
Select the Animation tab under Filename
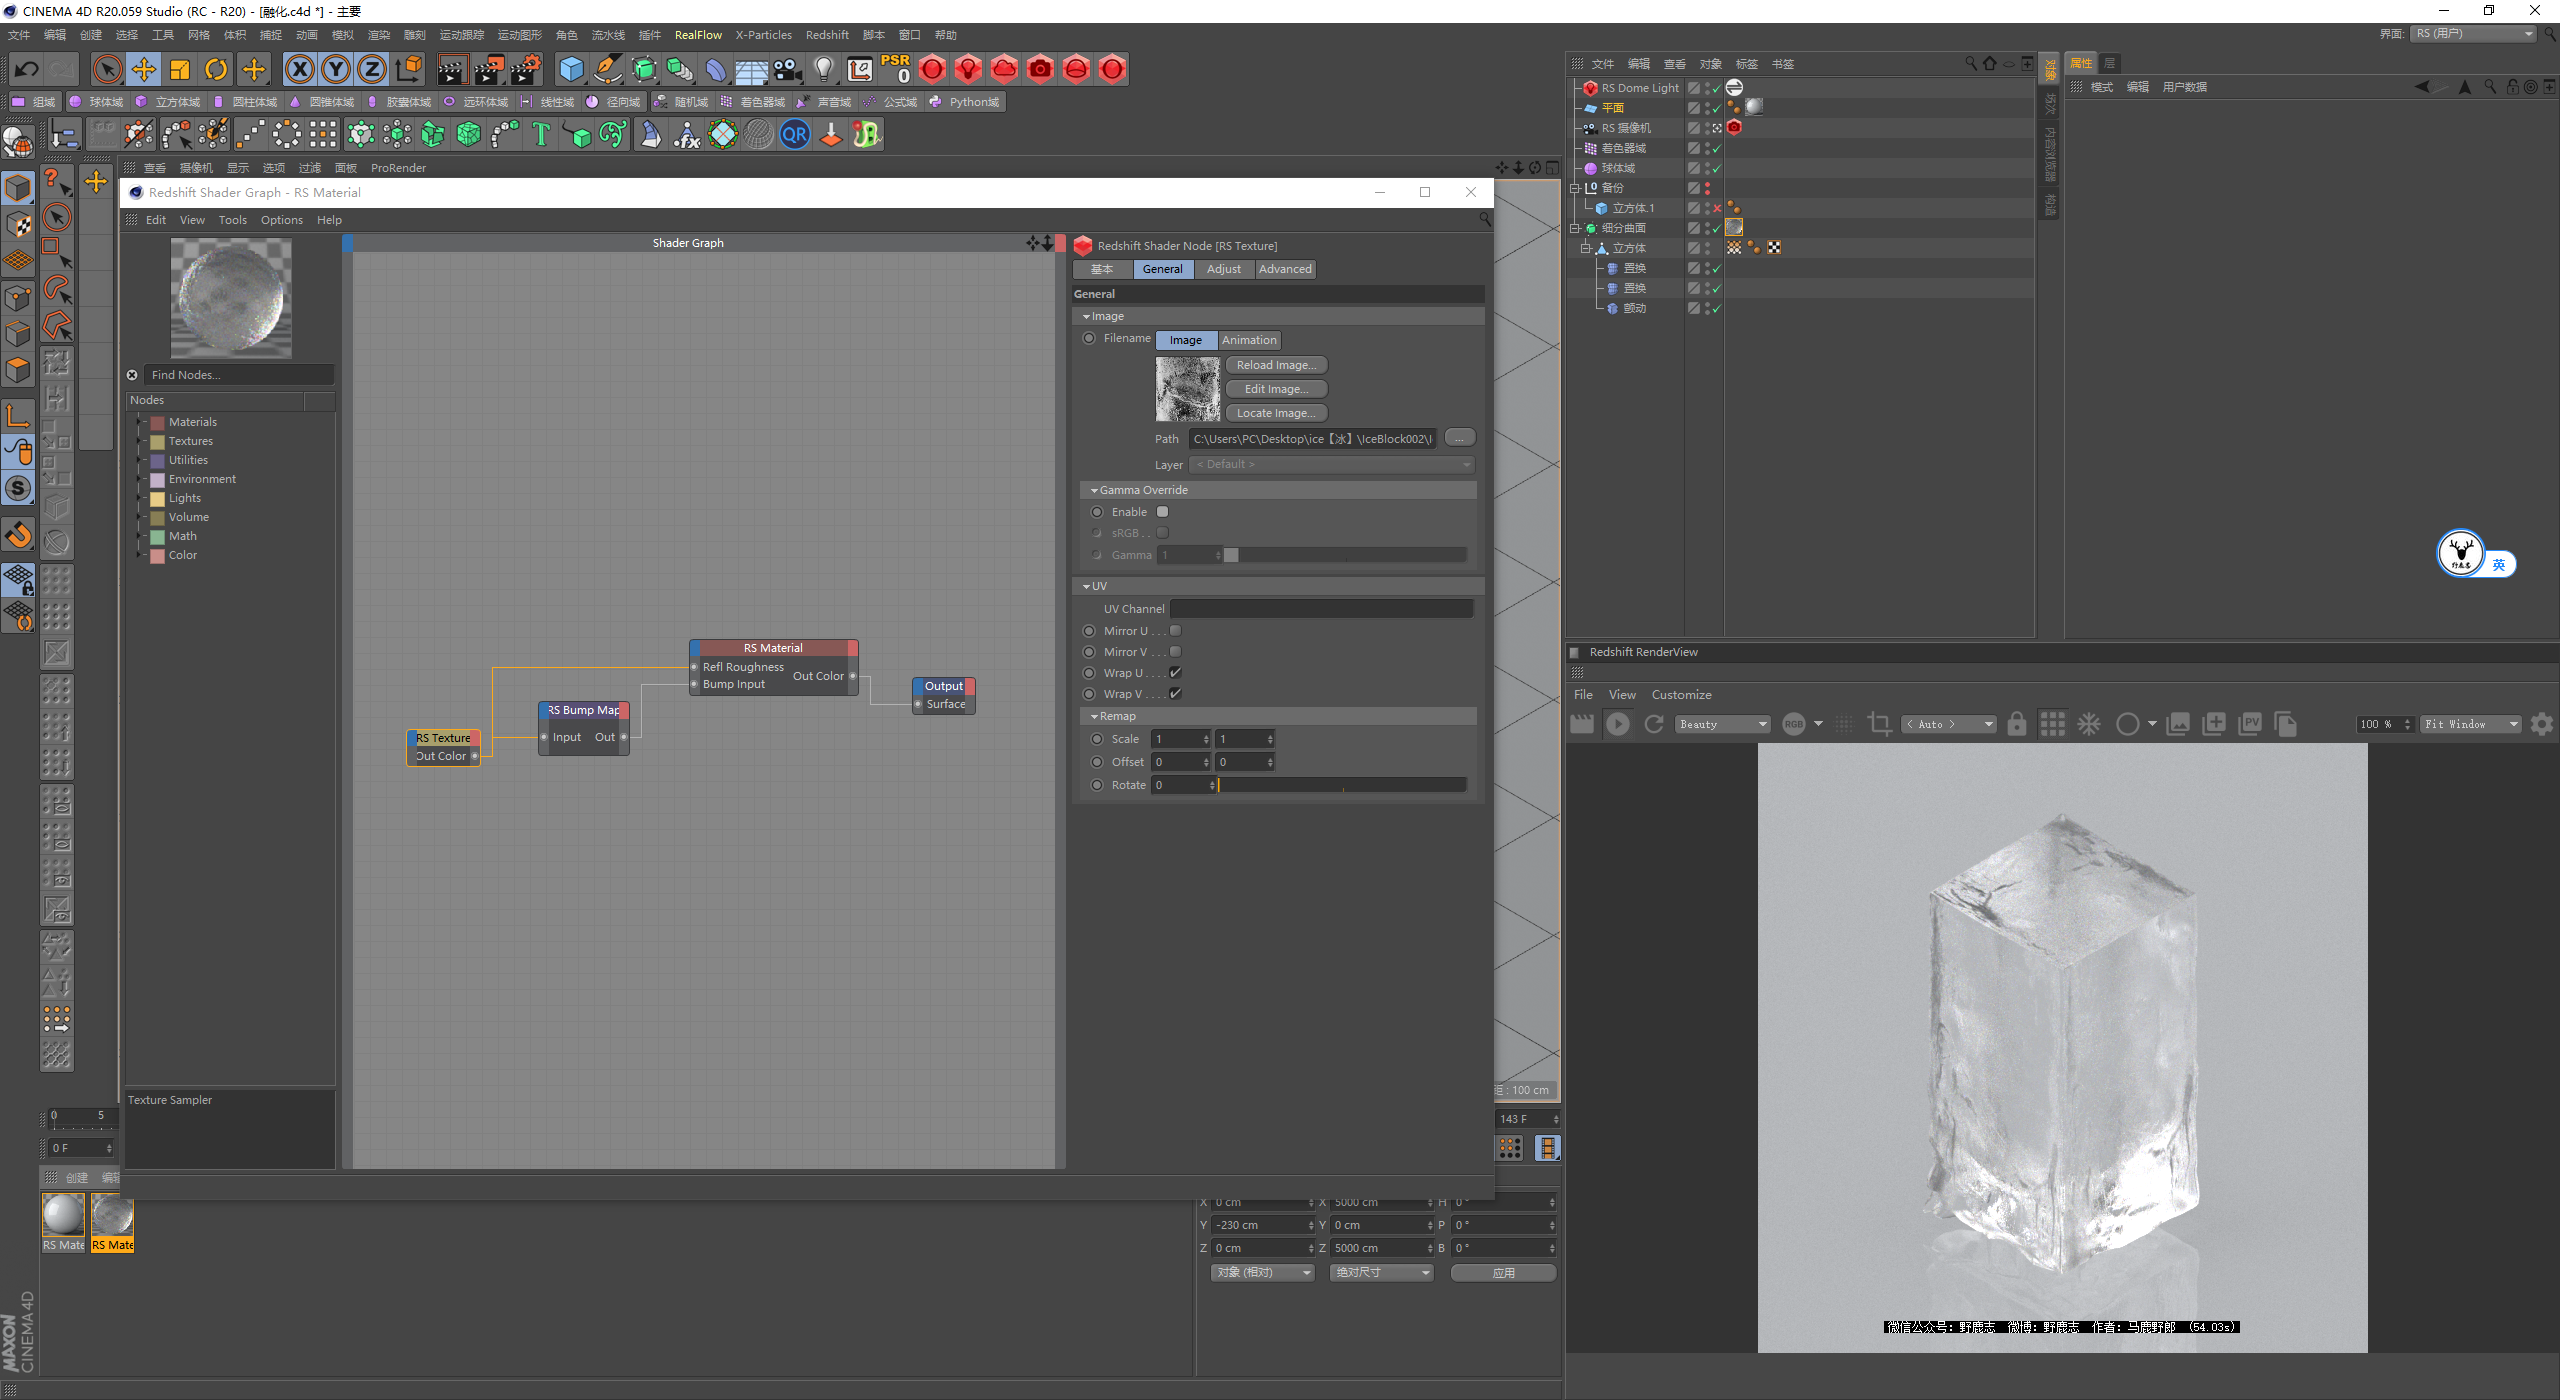click(1249, 340)
